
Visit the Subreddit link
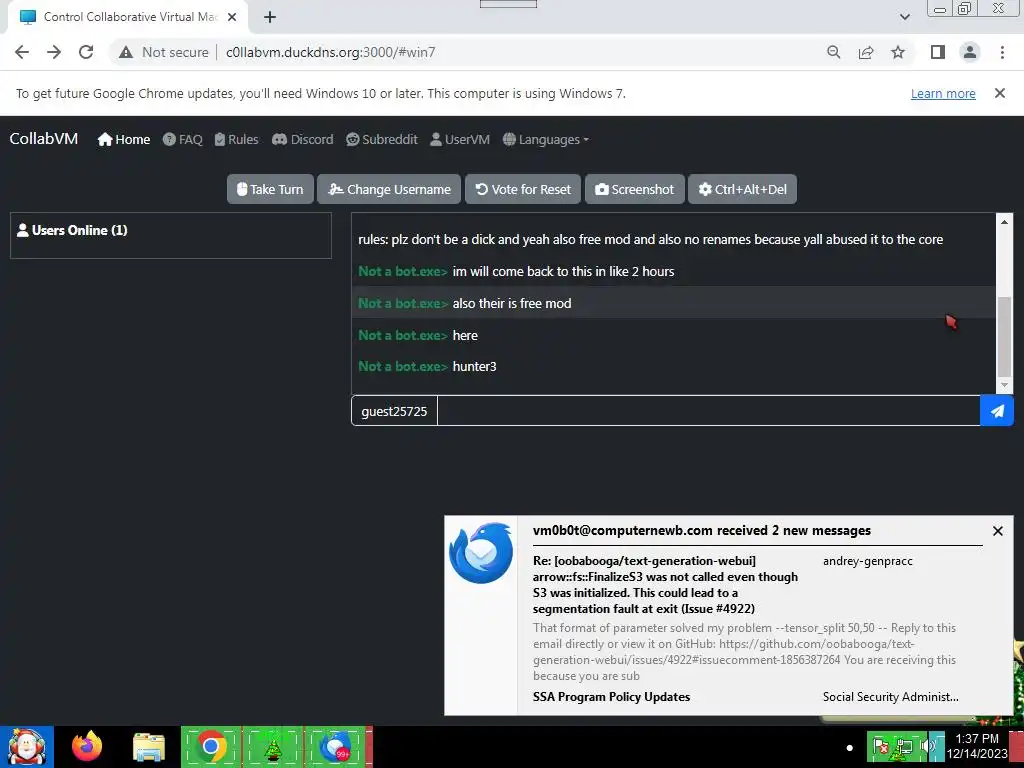382,139
